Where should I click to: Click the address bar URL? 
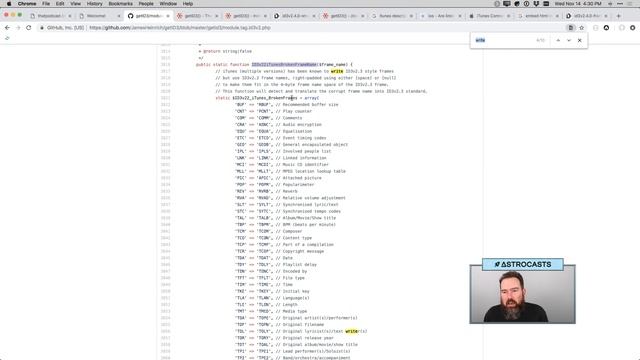[180, 28]
